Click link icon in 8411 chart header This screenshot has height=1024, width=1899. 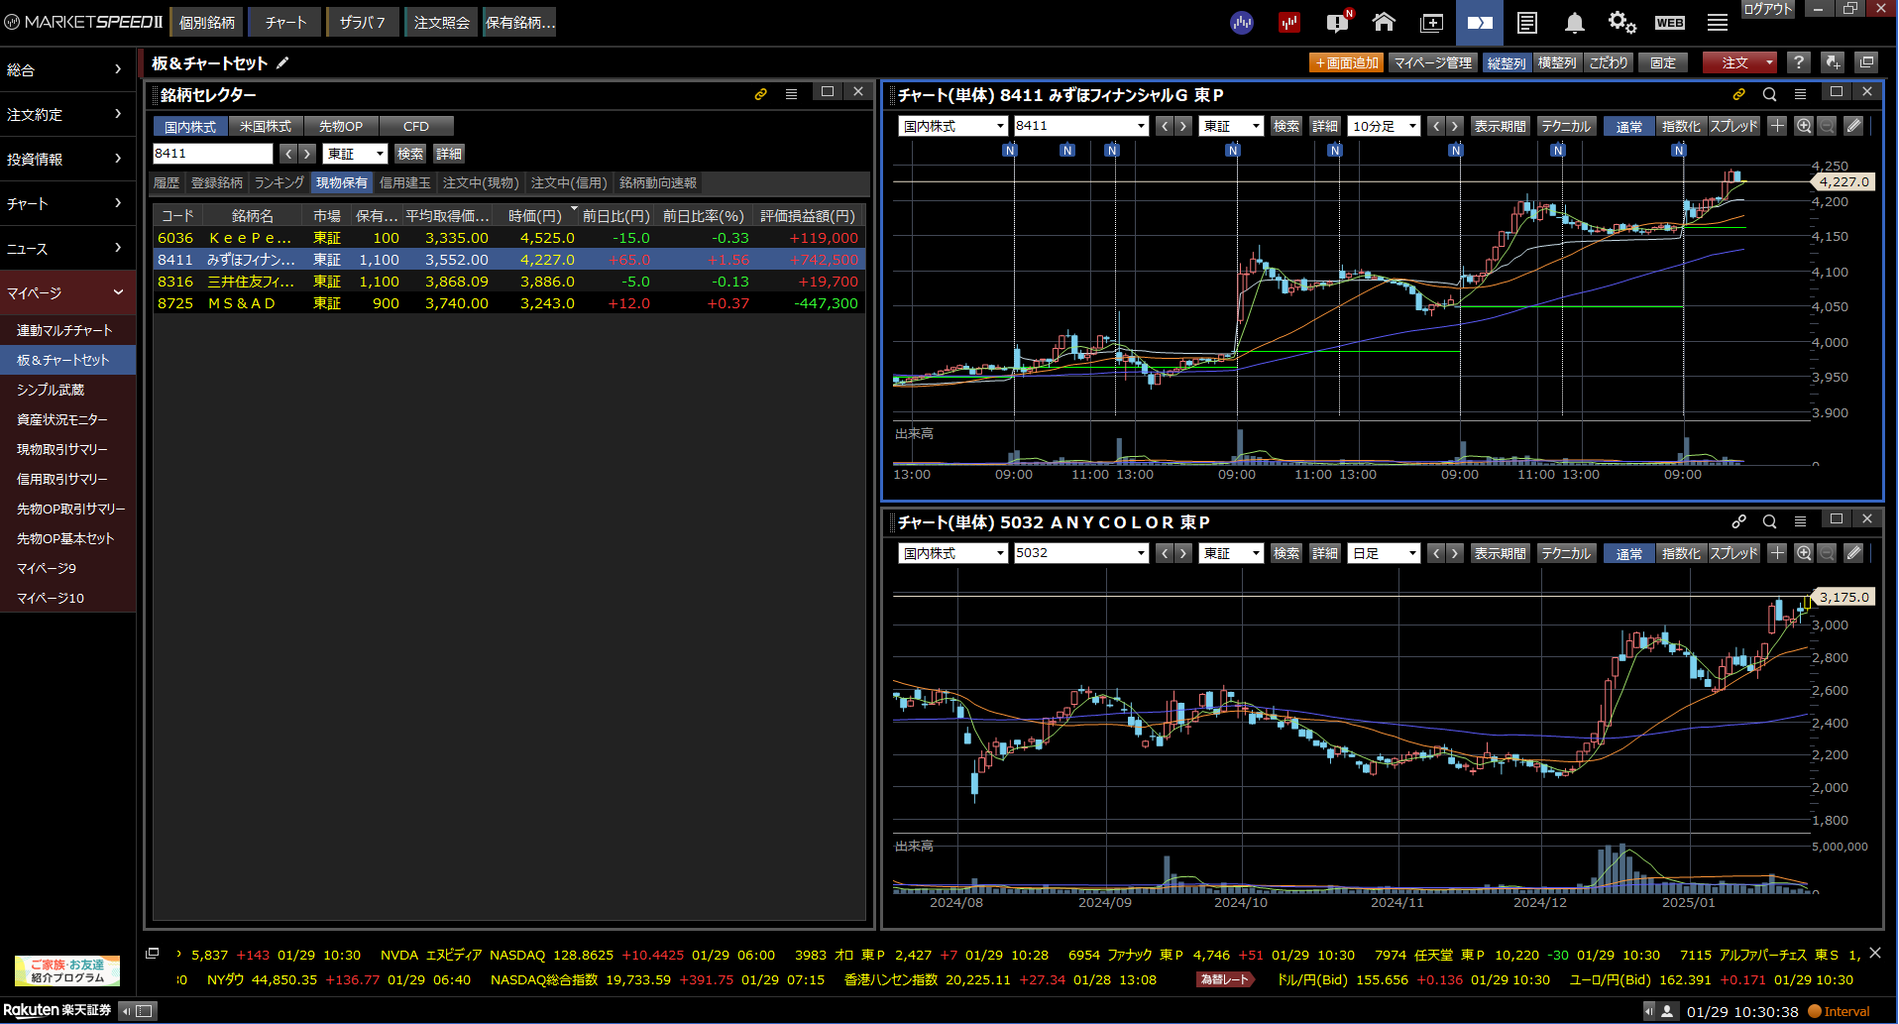tap(1739, 94)
